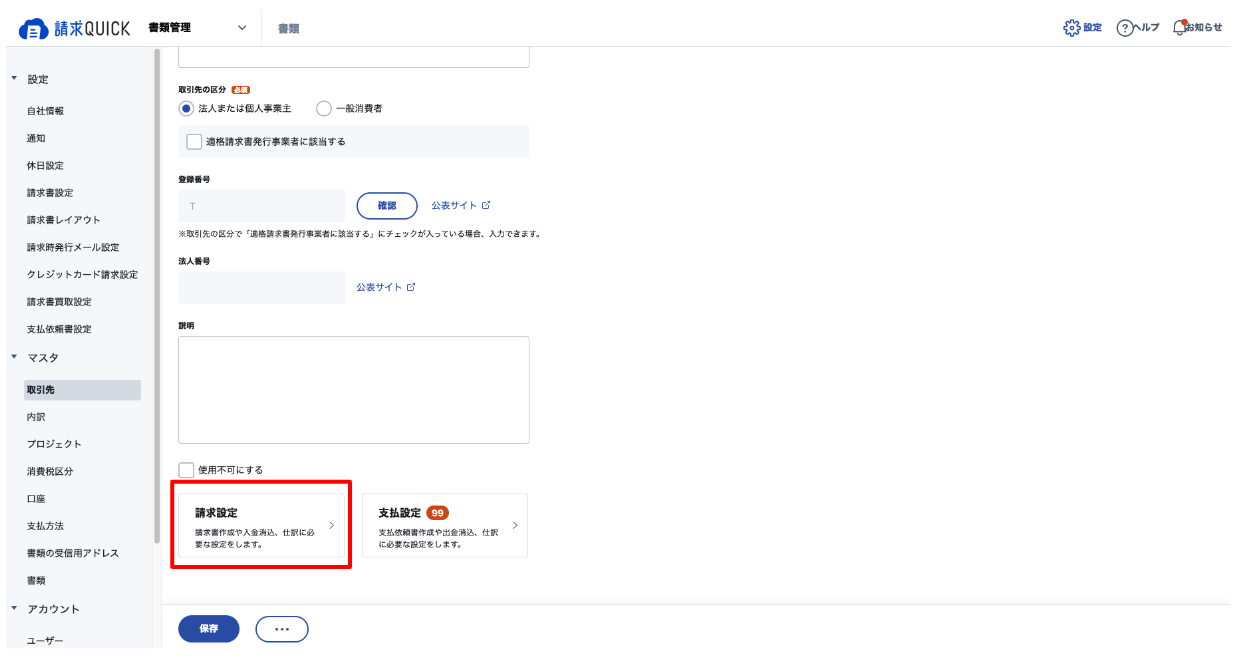Check 使用不可にする checkbox
The width and height of the screenshot is (1239, 663).
point(186,470)
